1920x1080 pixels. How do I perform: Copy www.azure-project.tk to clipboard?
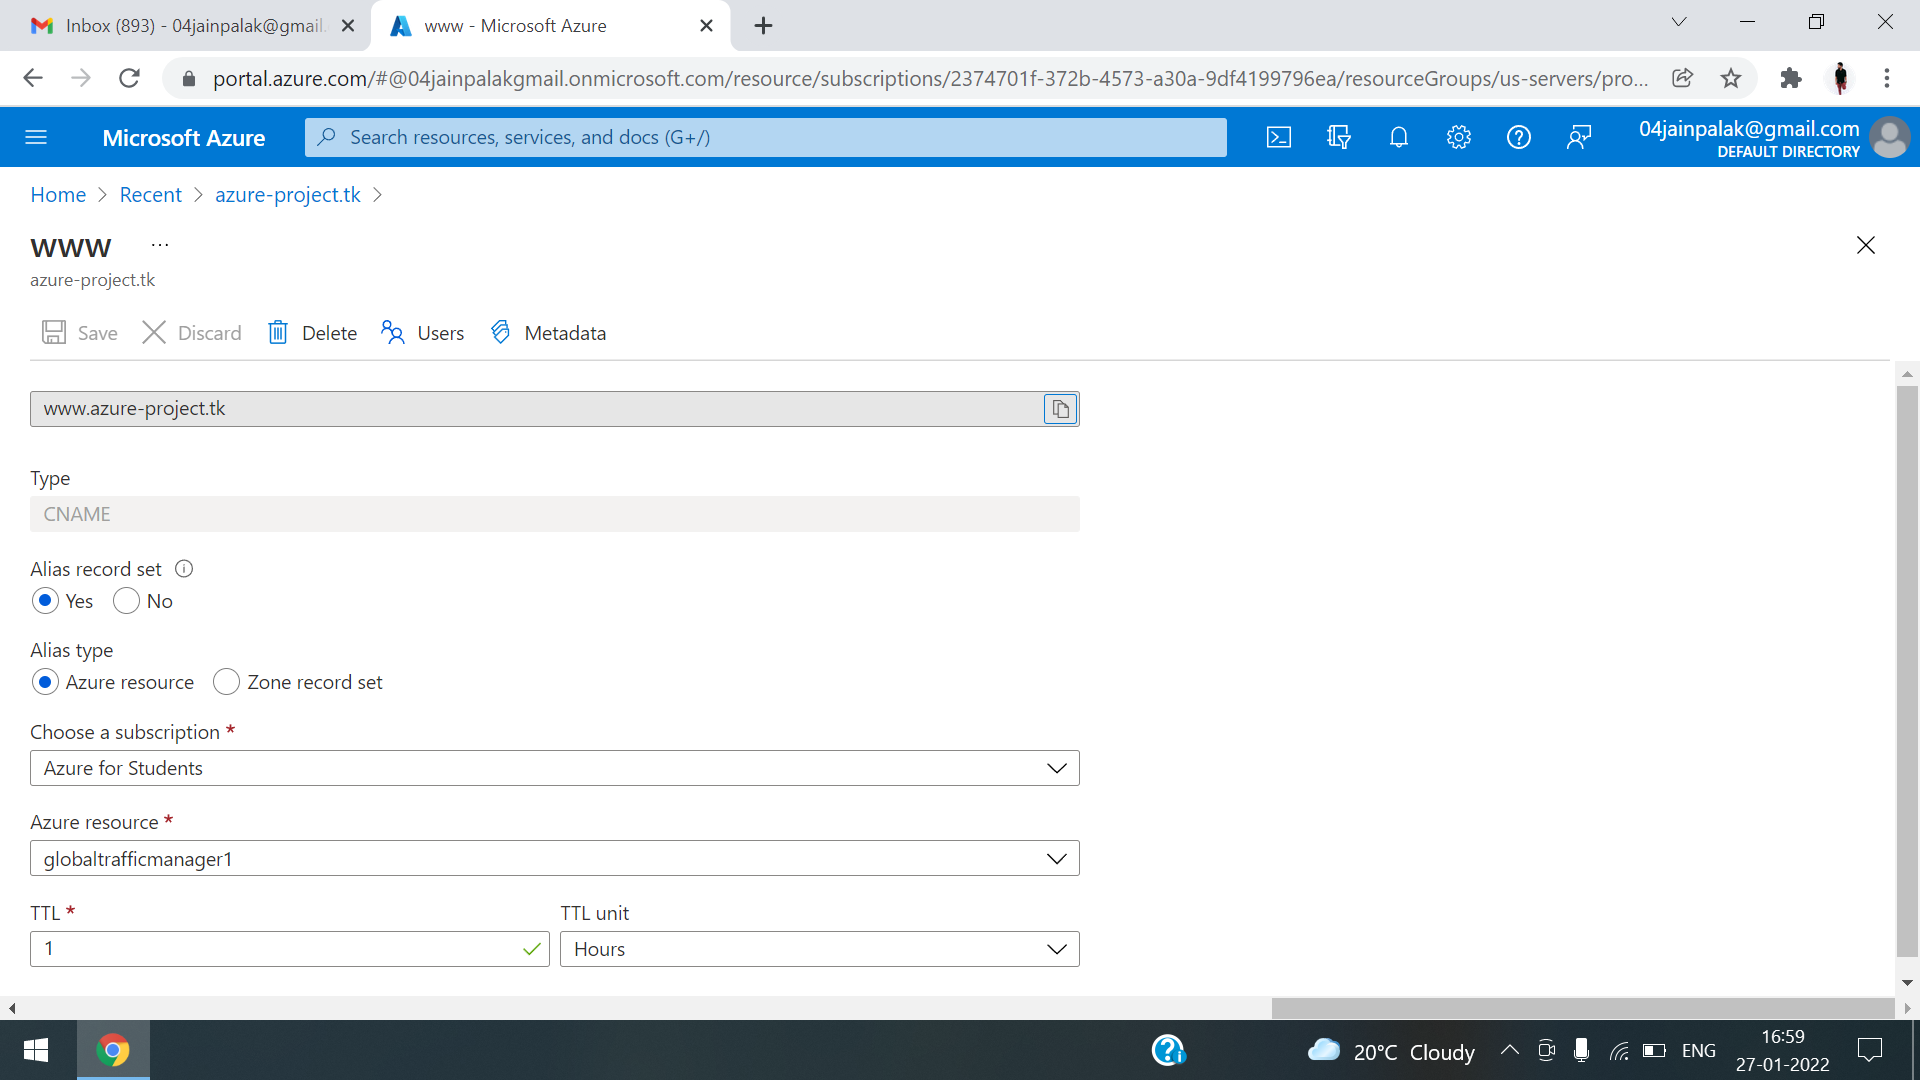click(1060, 409)
